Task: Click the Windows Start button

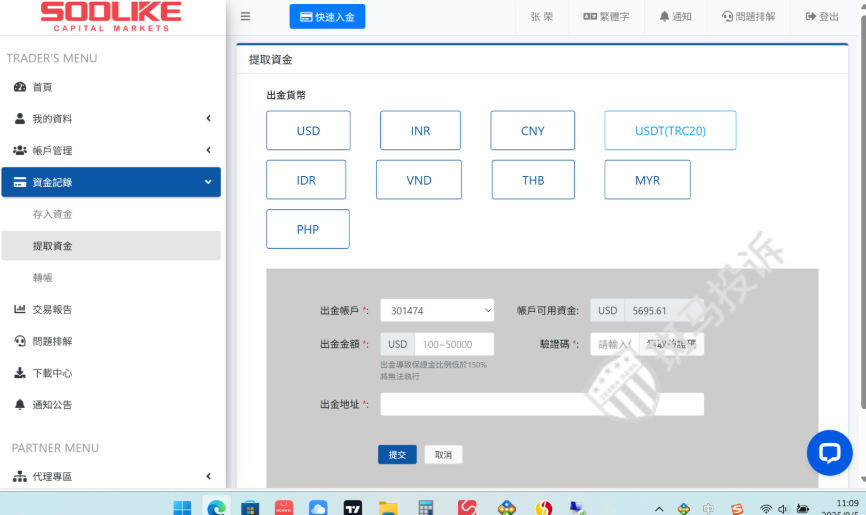Action: coord(182,507)
